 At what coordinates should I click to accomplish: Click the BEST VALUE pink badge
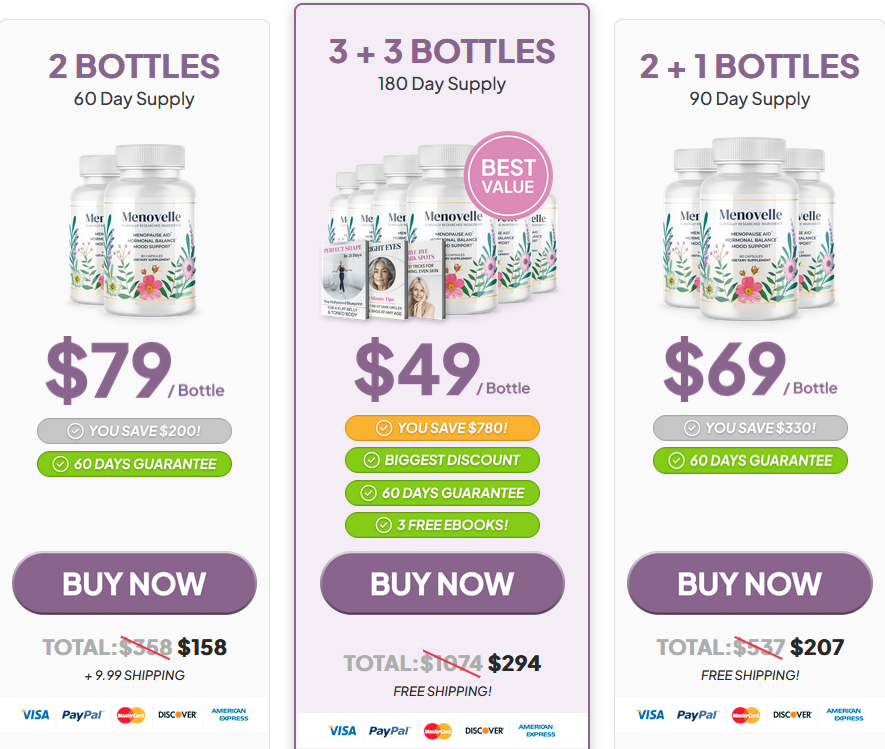[x=508, y=176]
